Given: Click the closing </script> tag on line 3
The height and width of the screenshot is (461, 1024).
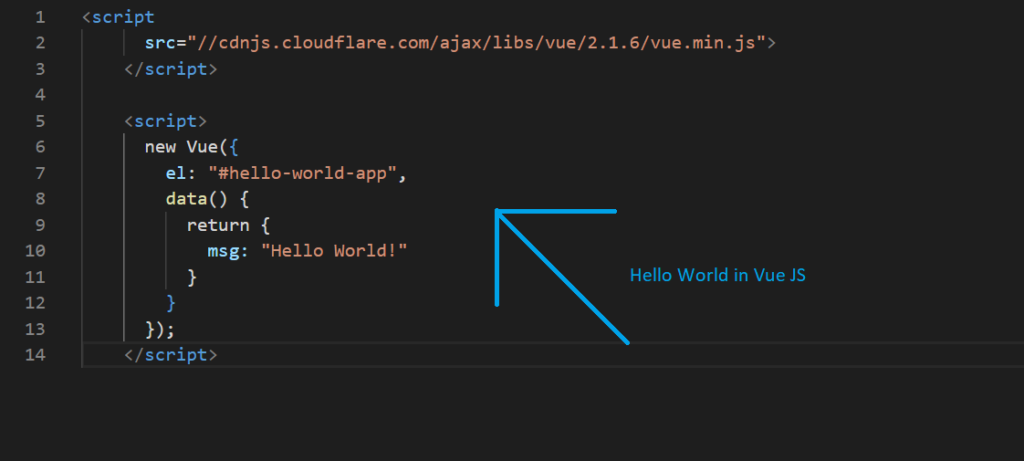Looking at the screenshot, I should (x=171, y=69).
